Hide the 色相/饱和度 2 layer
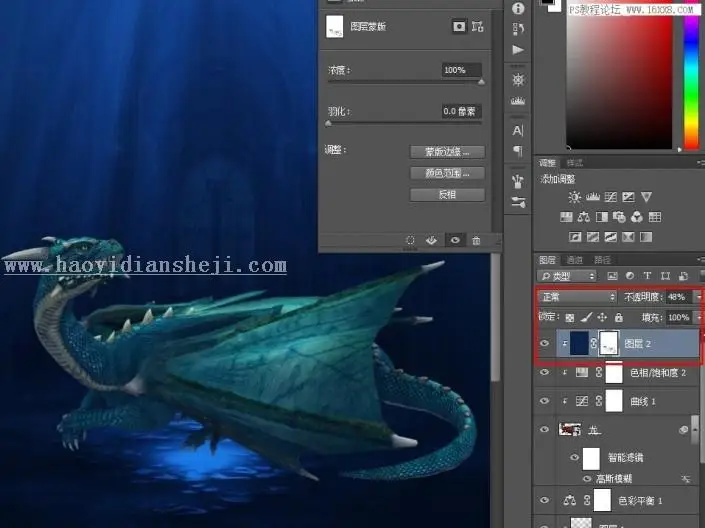Viewport: 705px width, 528px height. point(544,372)
